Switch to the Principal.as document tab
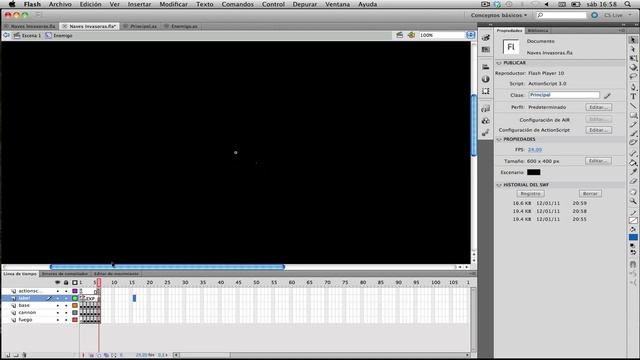This screenshot has width=640, height=360. pyautogui.click(x=143, y=26)
